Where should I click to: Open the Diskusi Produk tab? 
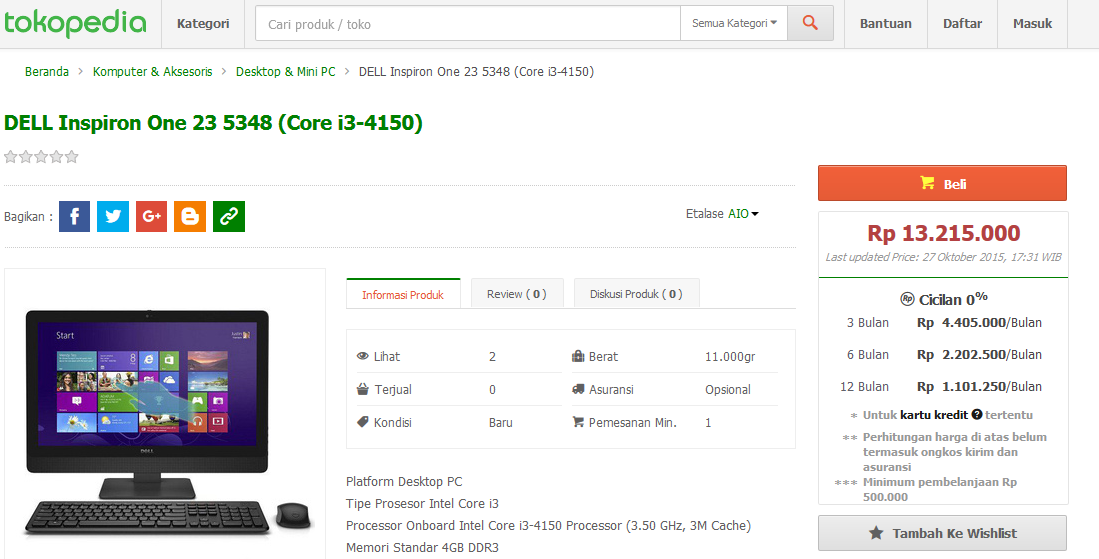click(636, 294)
